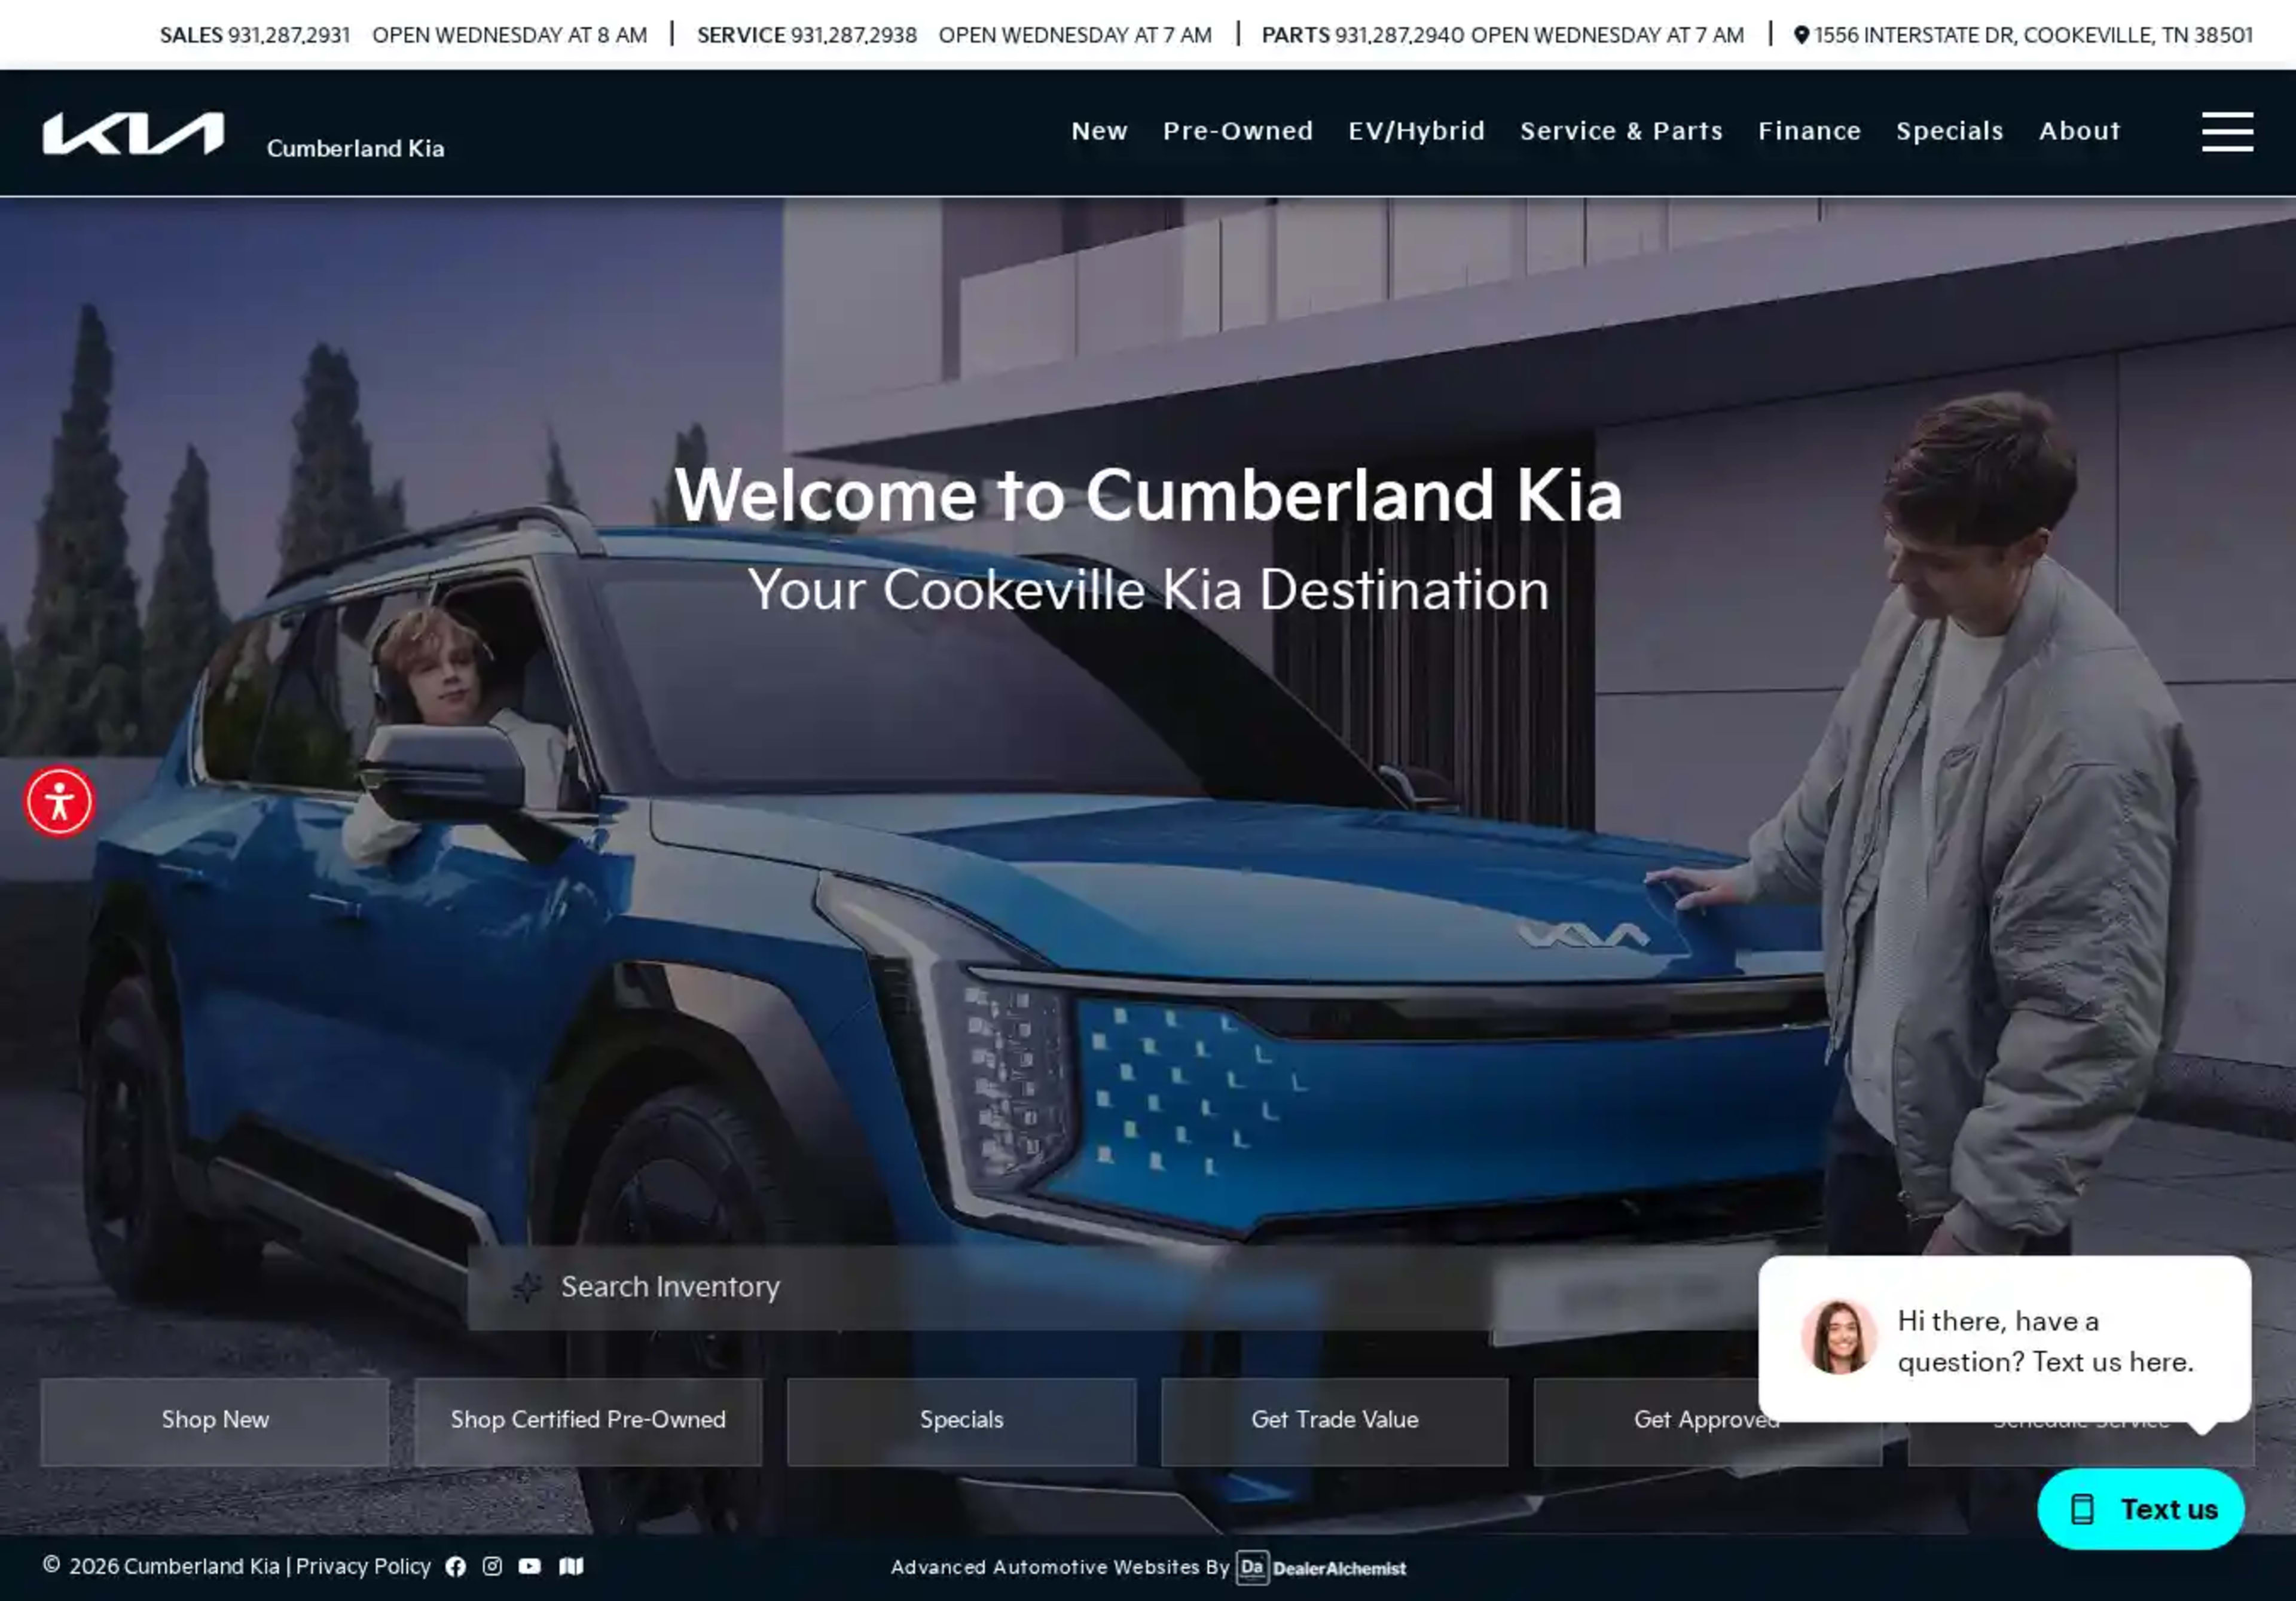The image size is (2296, 1601).
Task: Open the About menu
Action: [x=2079, y=131]
